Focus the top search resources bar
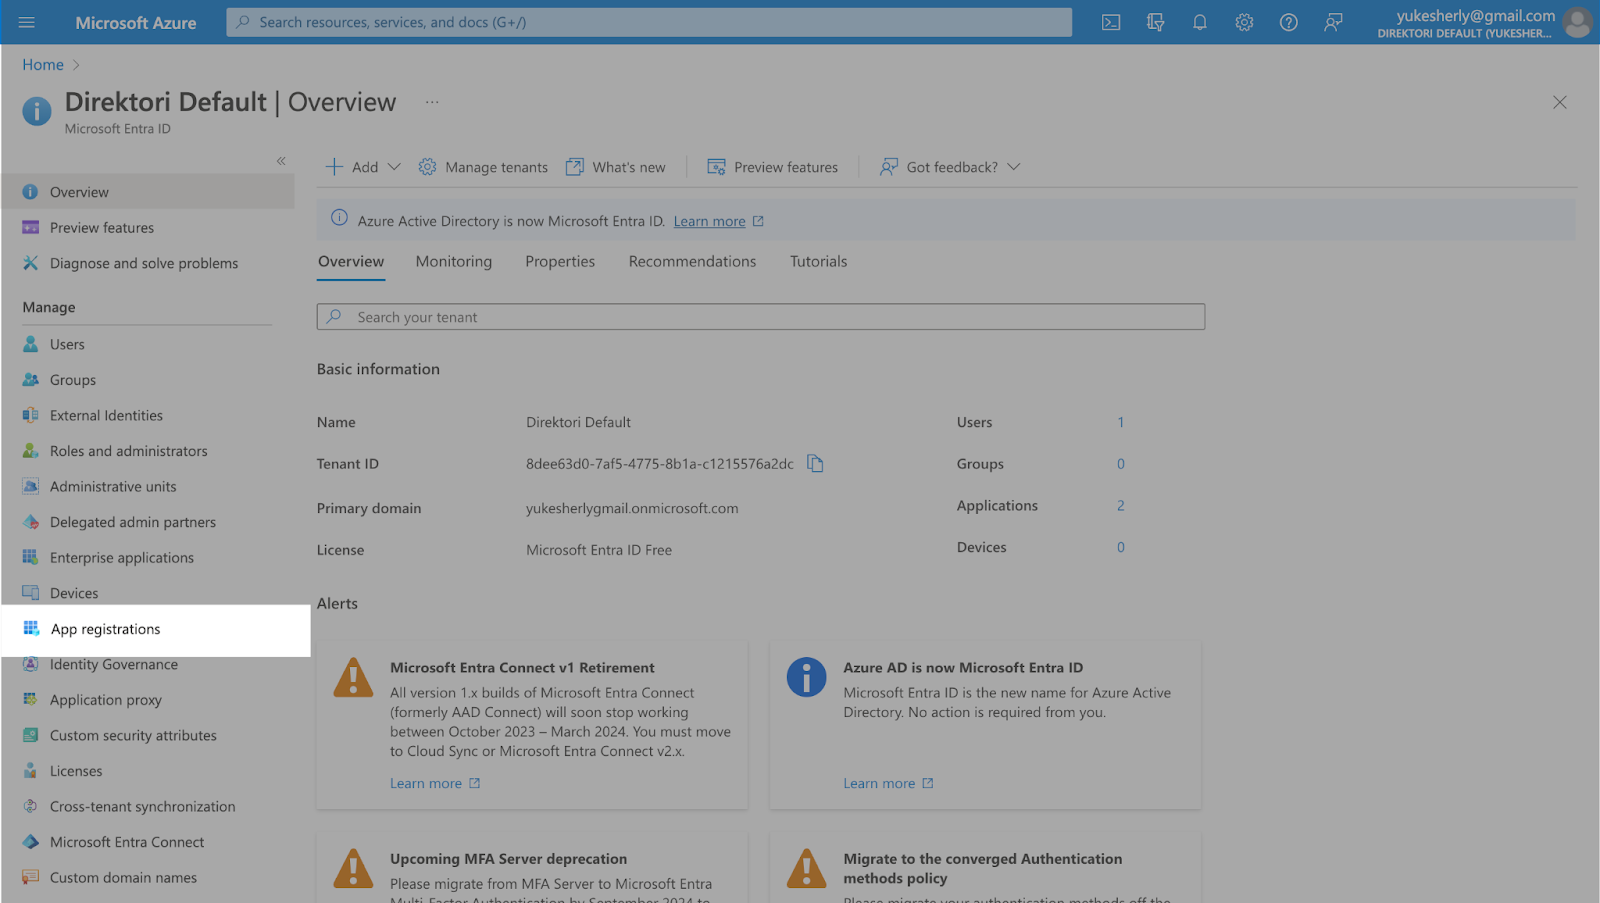1600x903 pixels. [x=649, y=22]
